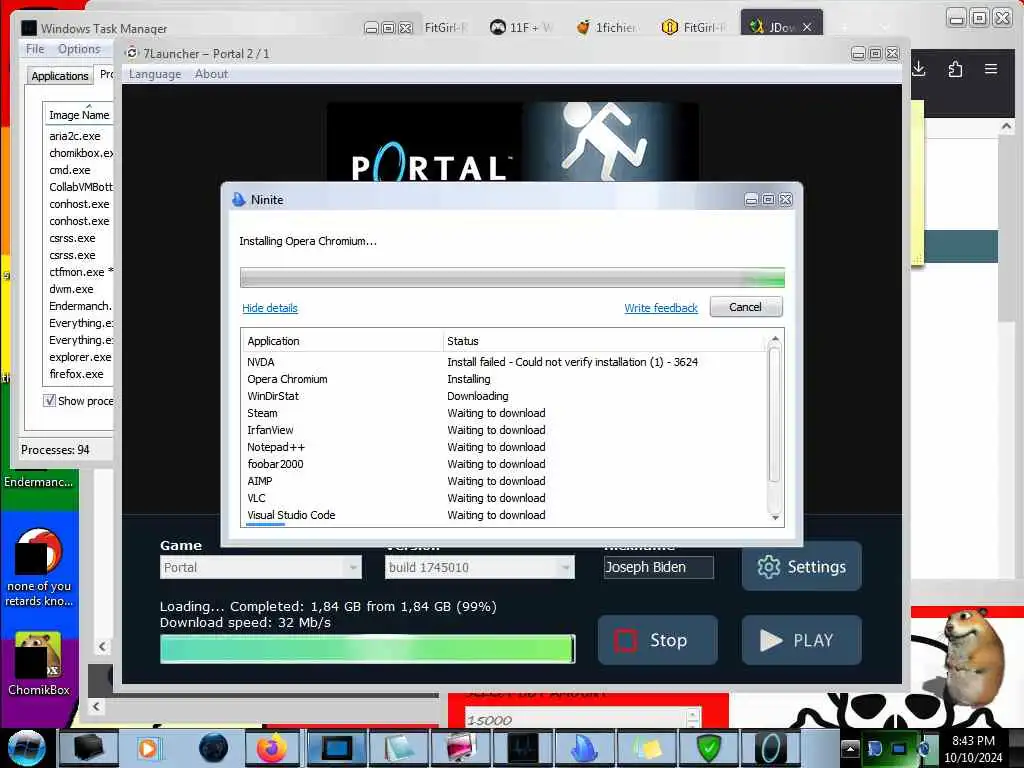Click the Status column header in Ninite

(604, 340)
